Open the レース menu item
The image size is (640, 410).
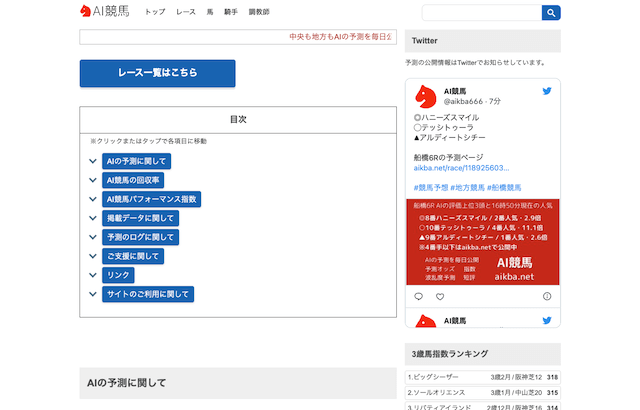pos(186,12)
